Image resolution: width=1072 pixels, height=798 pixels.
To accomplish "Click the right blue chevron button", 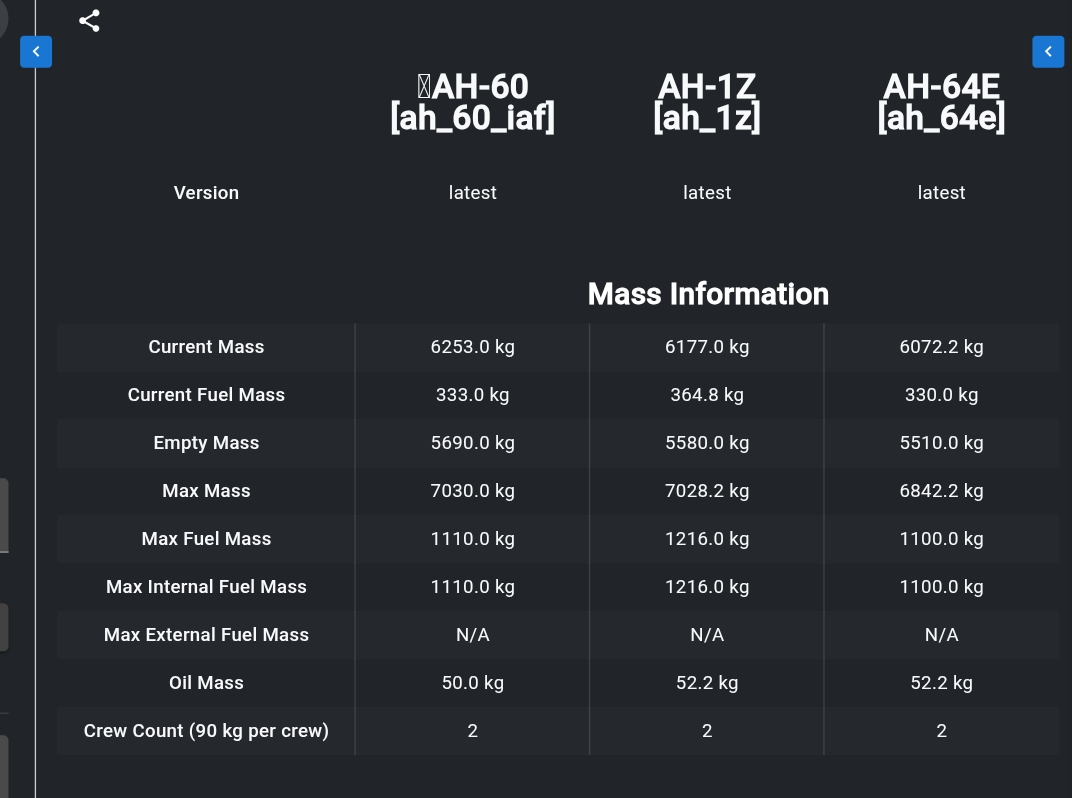I will click(x=1048, y=52).
